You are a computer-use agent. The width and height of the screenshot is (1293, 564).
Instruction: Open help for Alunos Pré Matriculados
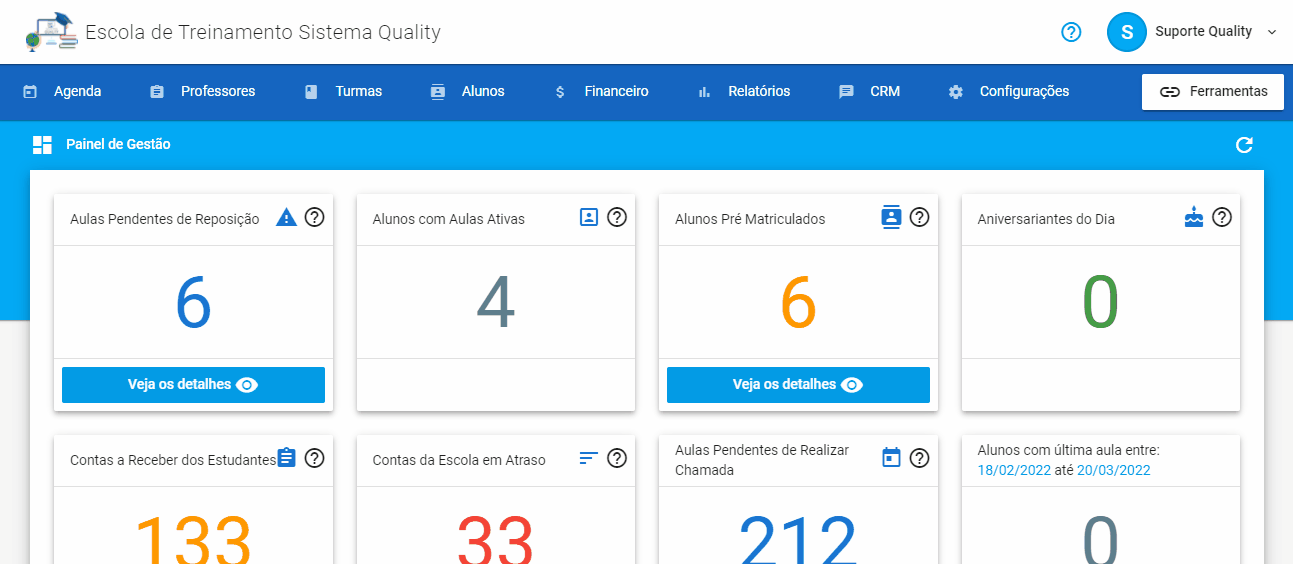click(920, 217)
